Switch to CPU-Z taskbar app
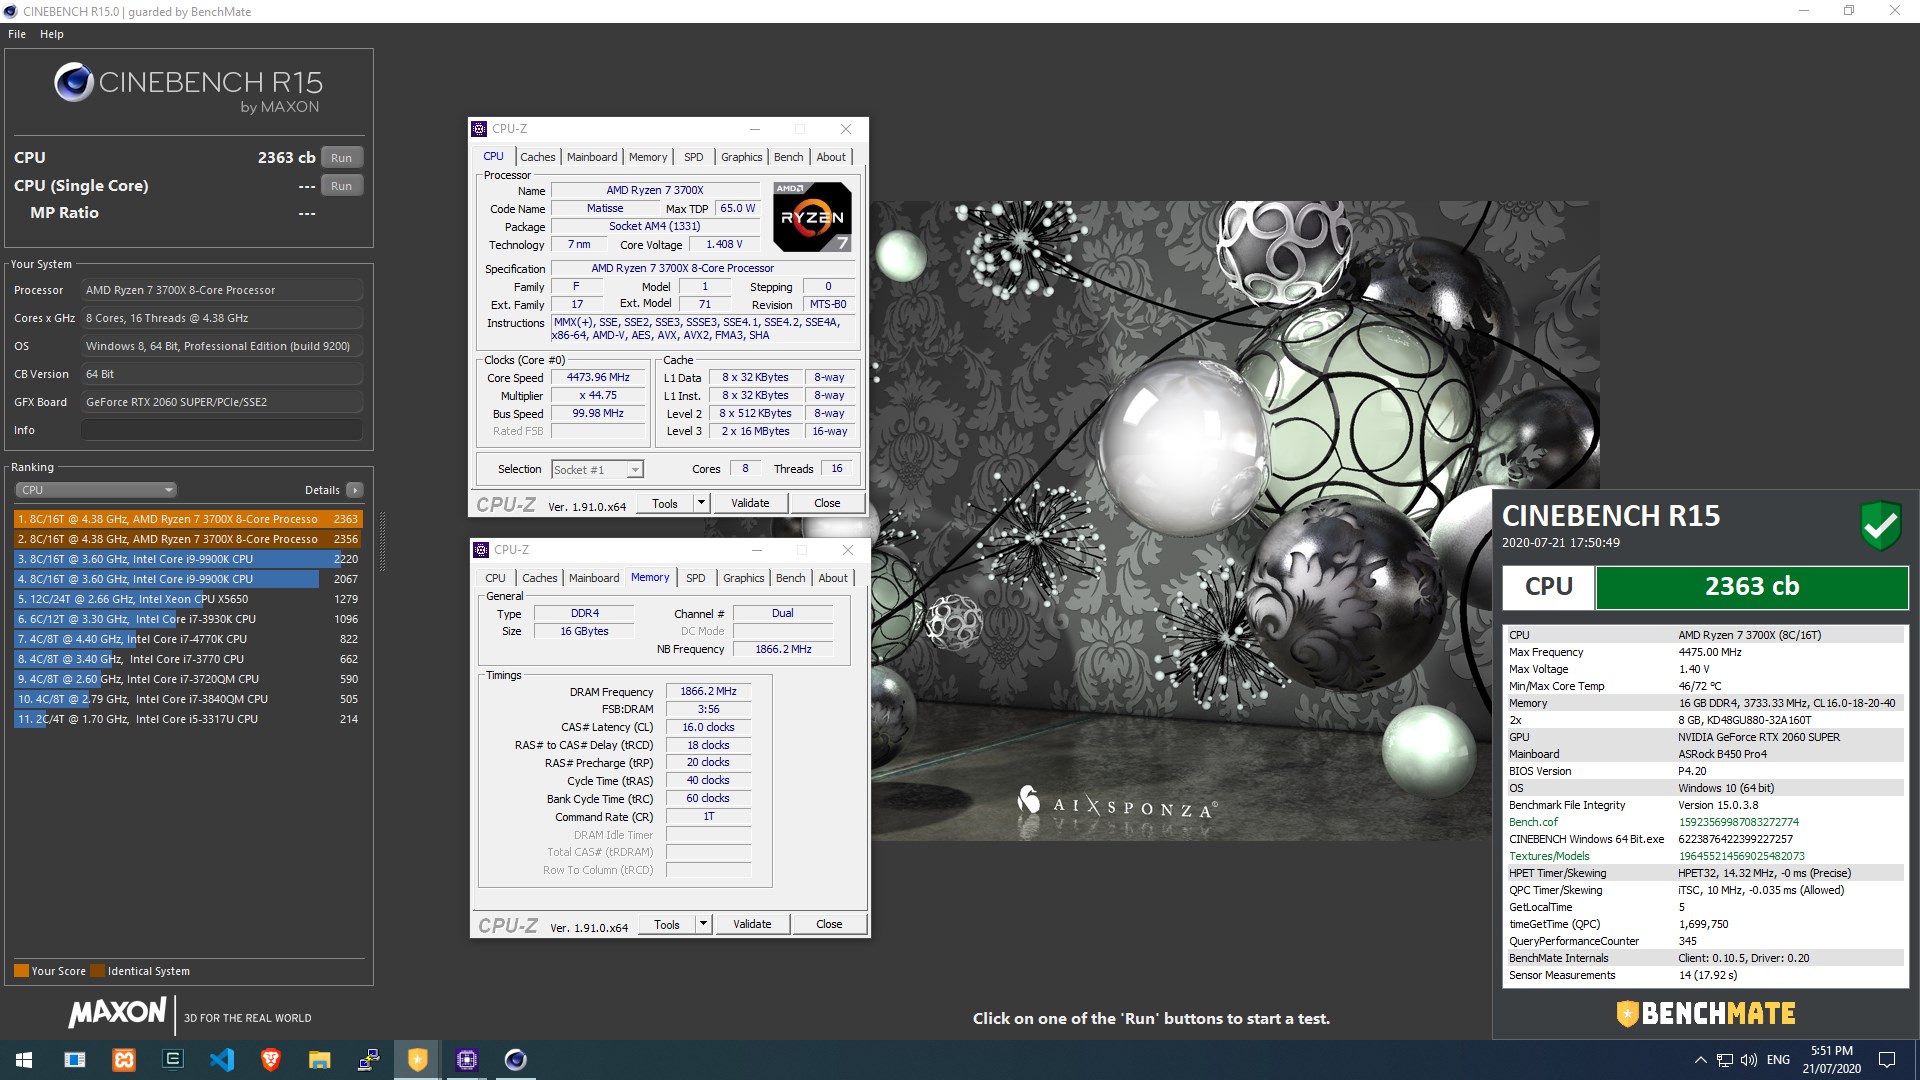 467,1060
